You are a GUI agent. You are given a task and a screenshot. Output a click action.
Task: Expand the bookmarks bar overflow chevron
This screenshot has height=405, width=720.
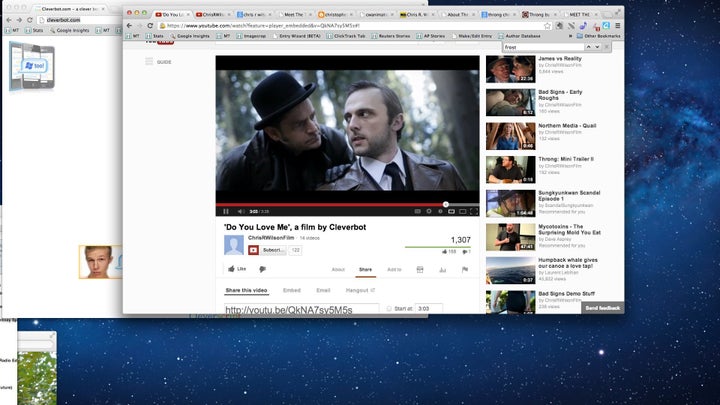pos(571,36)
